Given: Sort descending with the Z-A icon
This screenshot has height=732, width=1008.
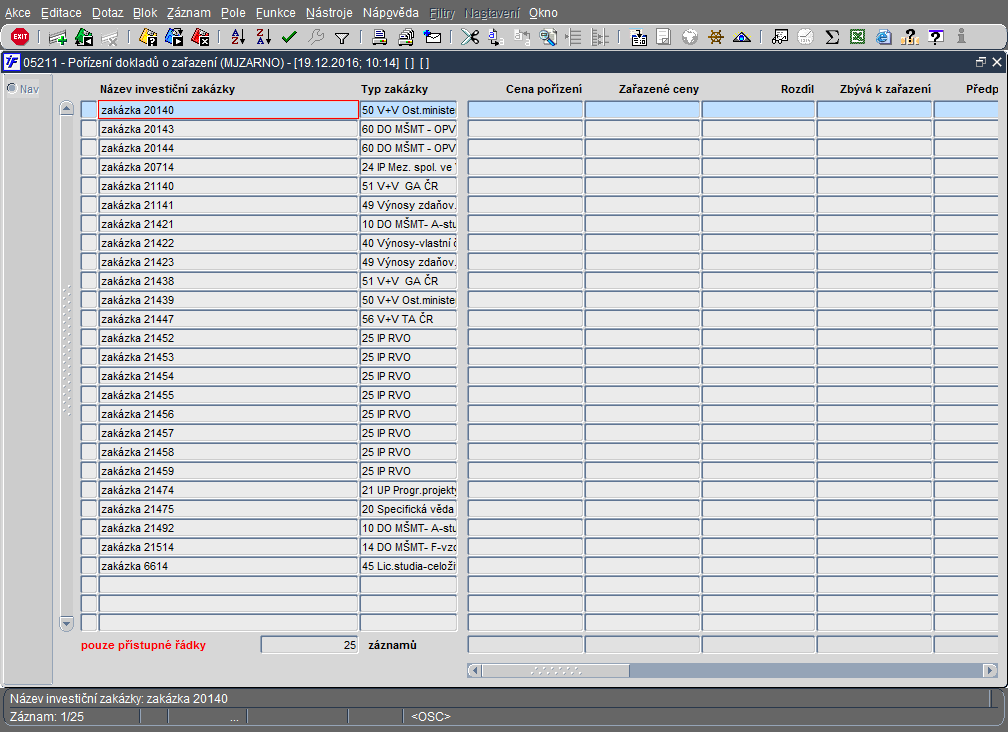Looking at the screenshot, I should pyautogui.click(x=264, y=37).
